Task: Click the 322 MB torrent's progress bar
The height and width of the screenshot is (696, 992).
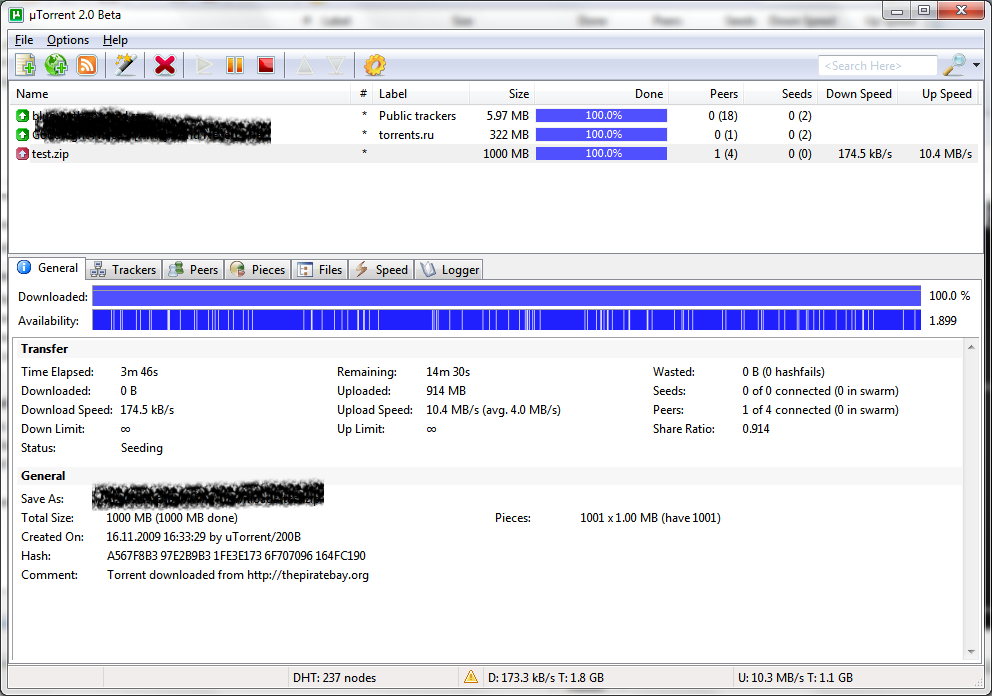Action: (601, 135)
